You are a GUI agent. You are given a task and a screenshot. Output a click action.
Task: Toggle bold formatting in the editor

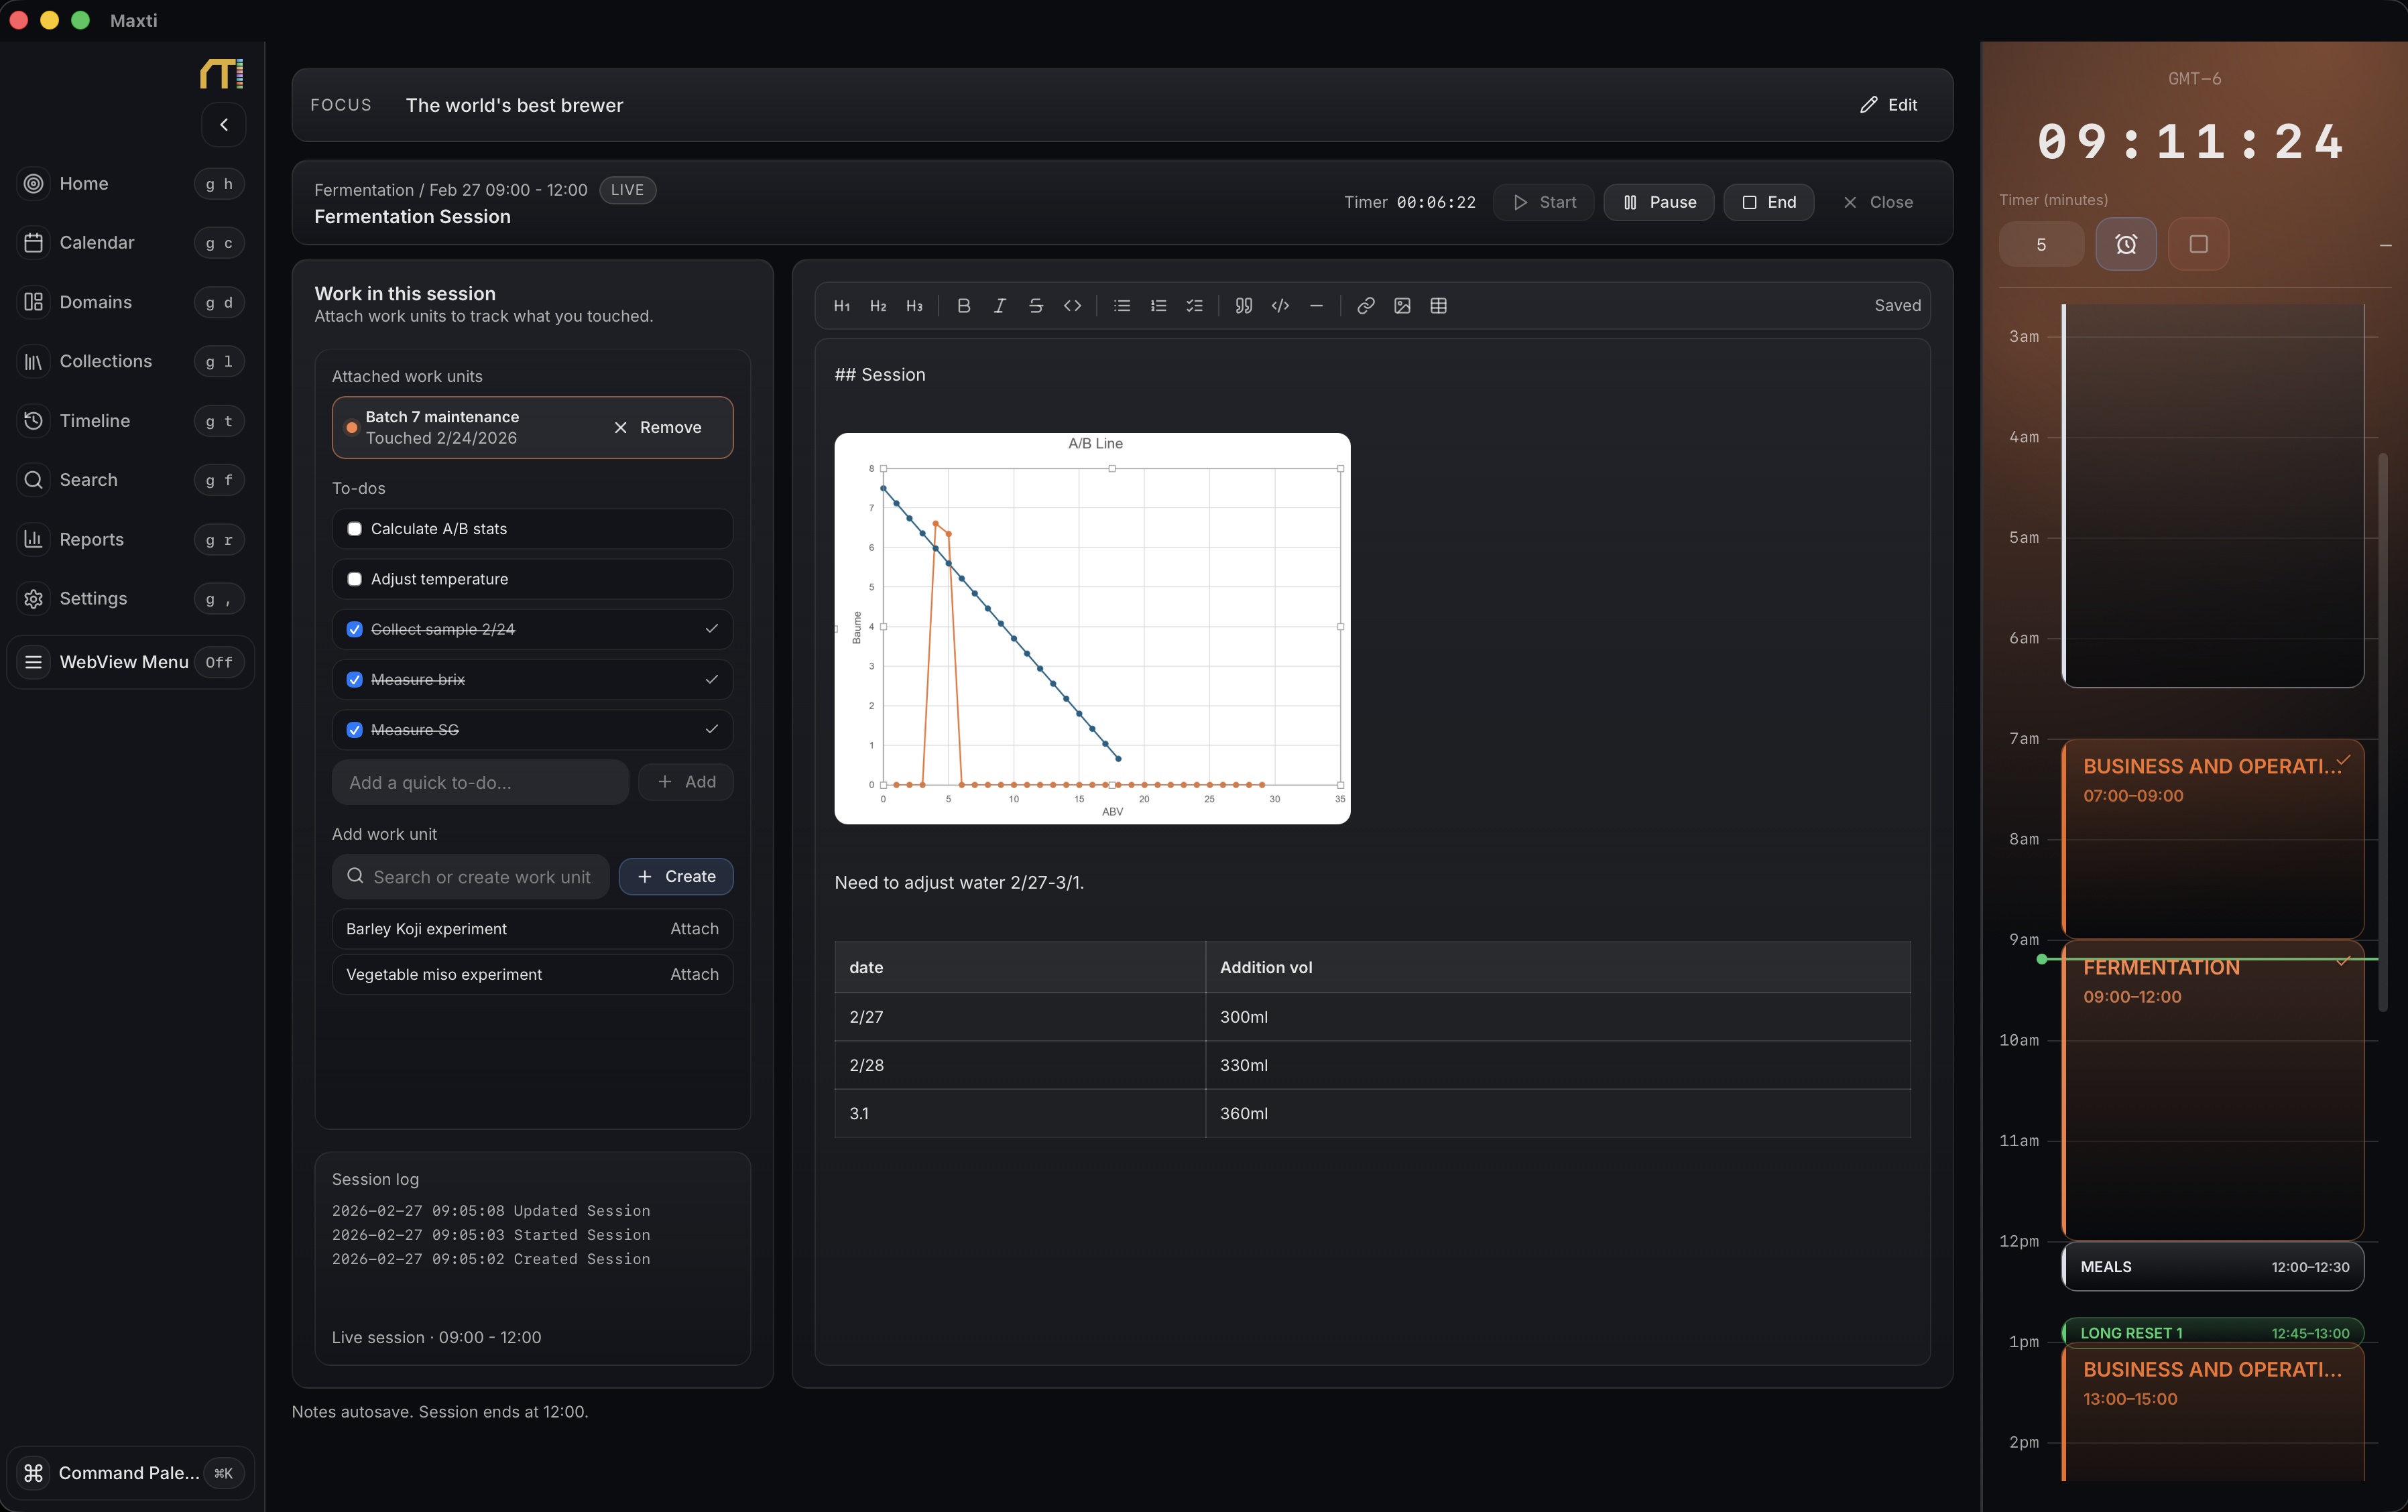click(963, 306)
